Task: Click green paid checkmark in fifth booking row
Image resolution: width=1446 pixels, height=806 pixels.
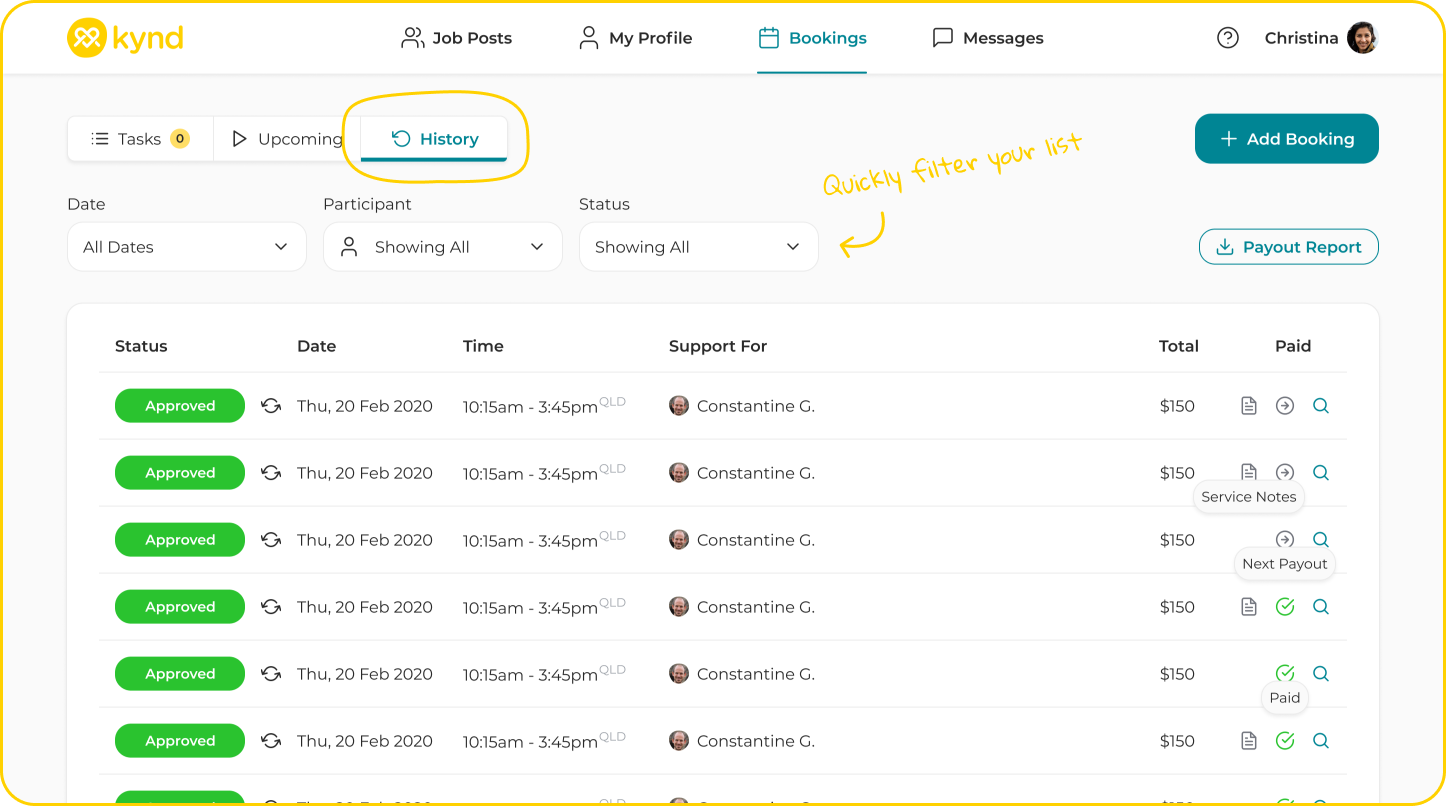Action: 1285,674
